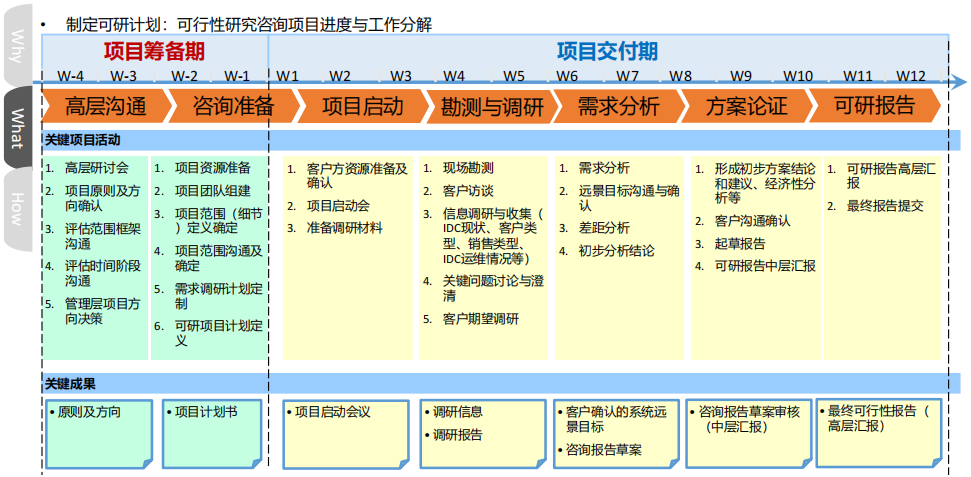Select the 需求分析 phase arrow
This screenshot has height=477, width=971.
click(618, 106)
